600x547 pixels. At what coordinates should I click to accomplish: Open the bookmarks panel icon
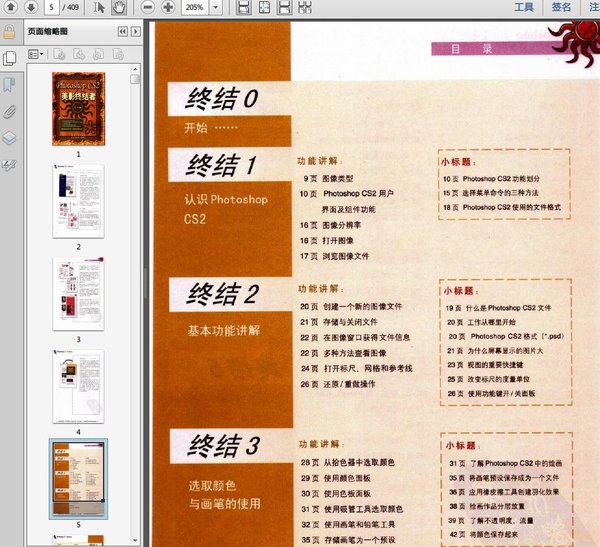click(x=9, y=85)
